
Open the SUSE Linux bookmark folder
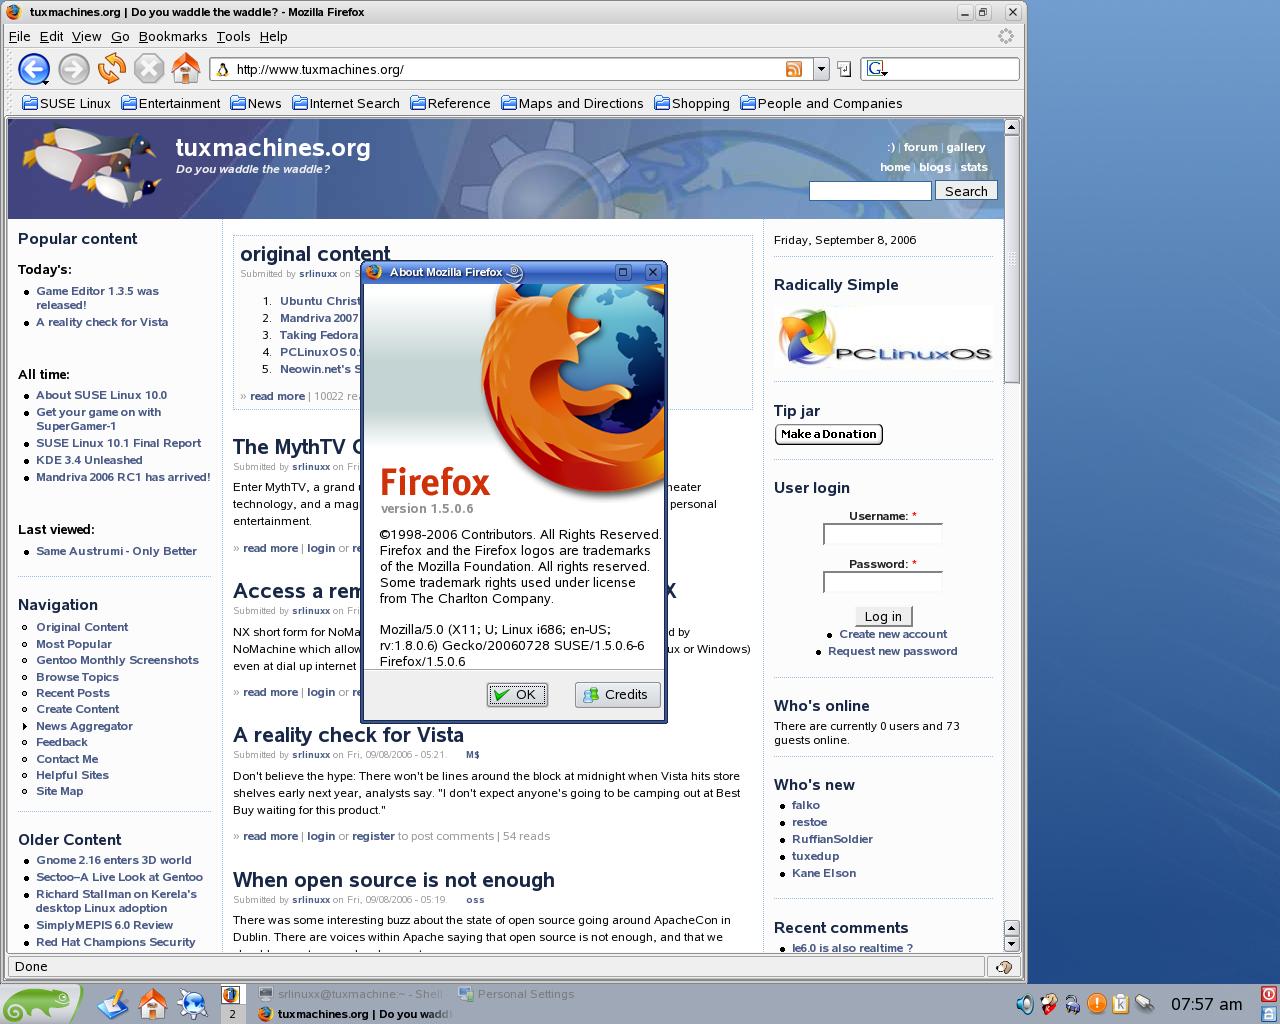pyautogui.click(x=66, y=103)
